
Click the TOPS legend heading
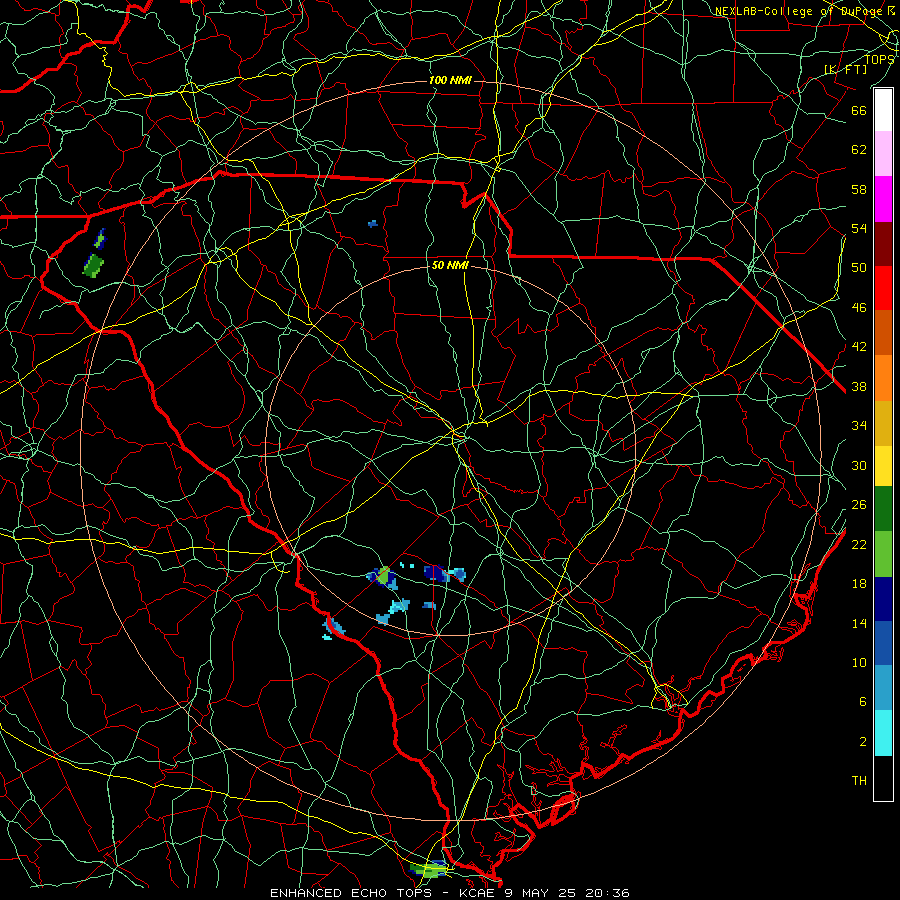tap(879, 59)
